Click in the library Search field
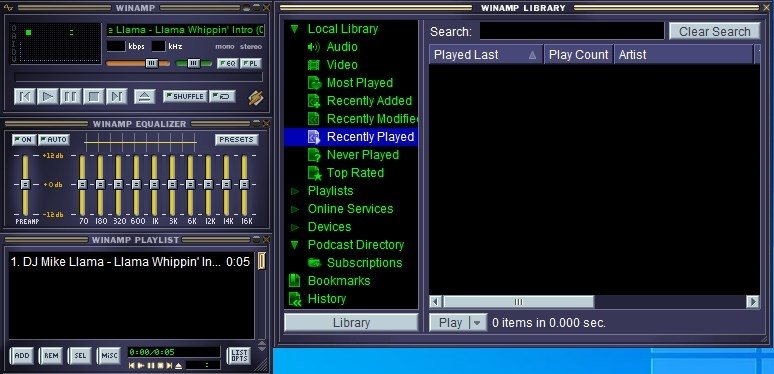 pos(572,31)
